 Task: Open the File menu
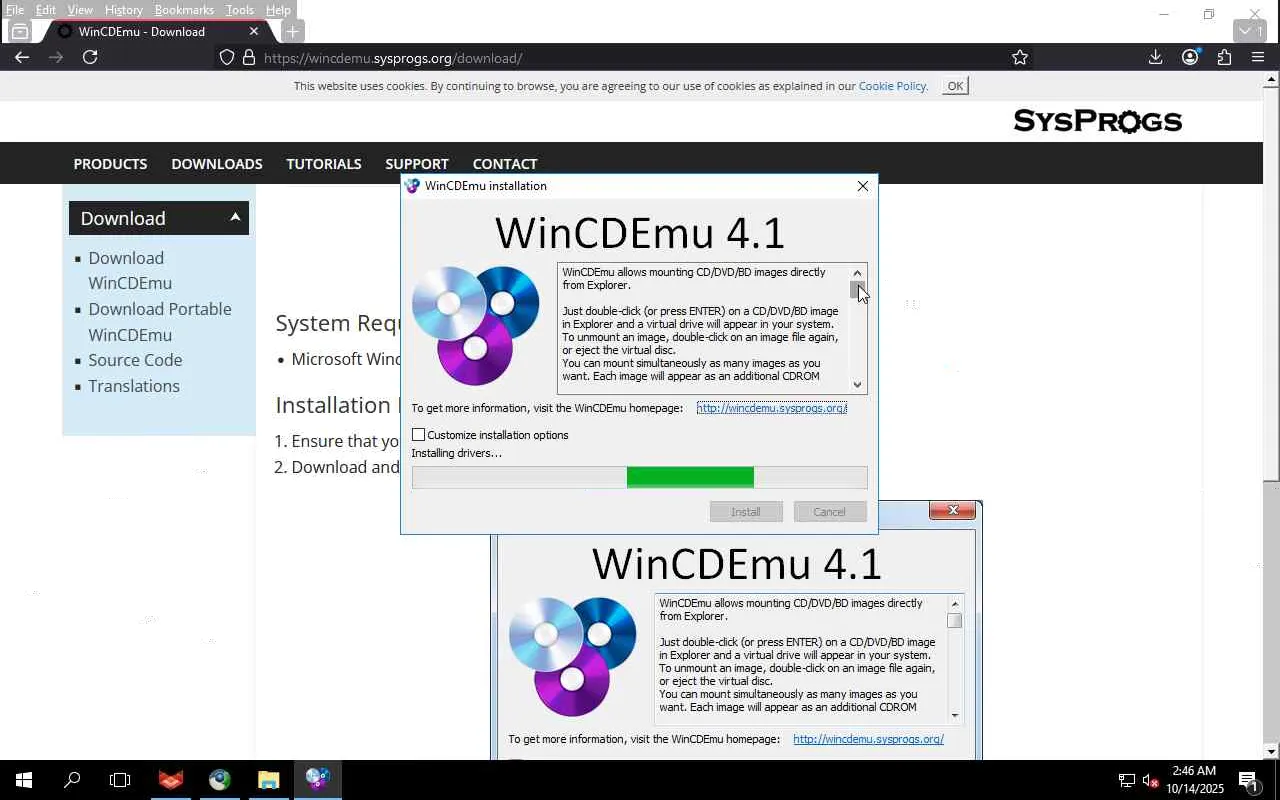(15, 10)
